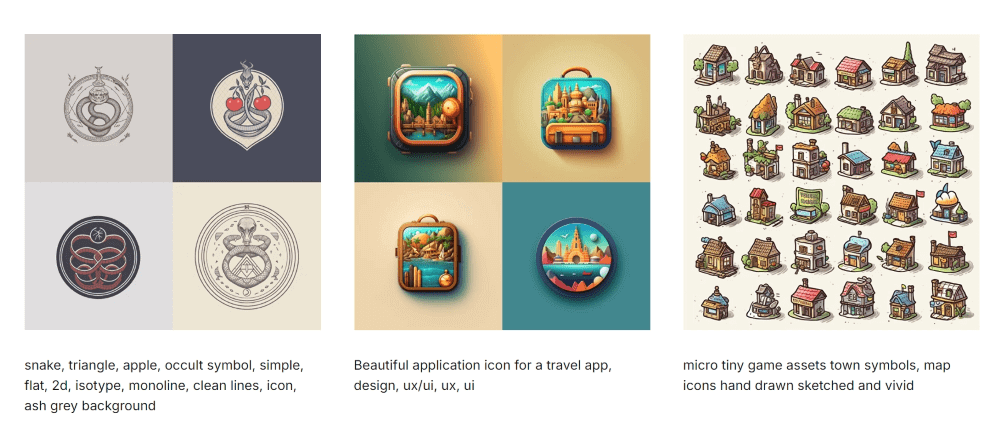1000x424 pixels.
Task: Open the travel app icon prompt caption
Action: click(x=483, y=376)
